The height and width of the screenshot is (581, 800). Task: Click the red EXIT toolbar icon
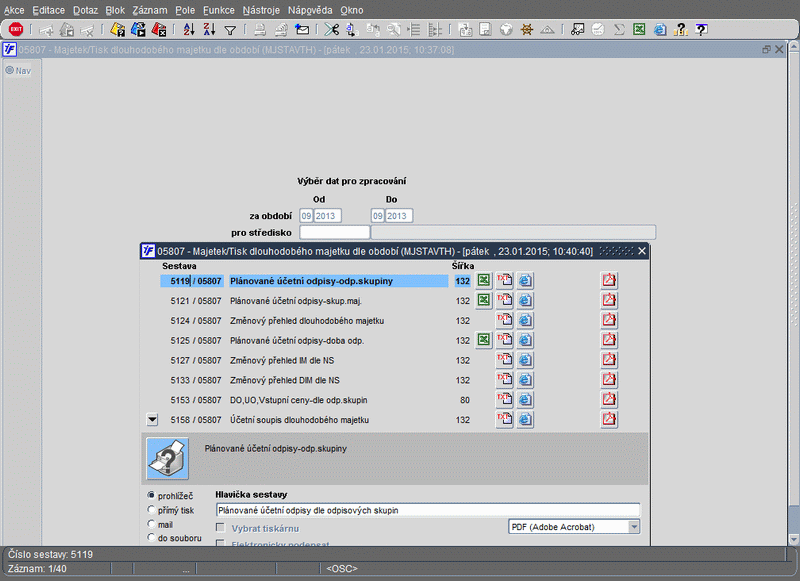[16, 30]
